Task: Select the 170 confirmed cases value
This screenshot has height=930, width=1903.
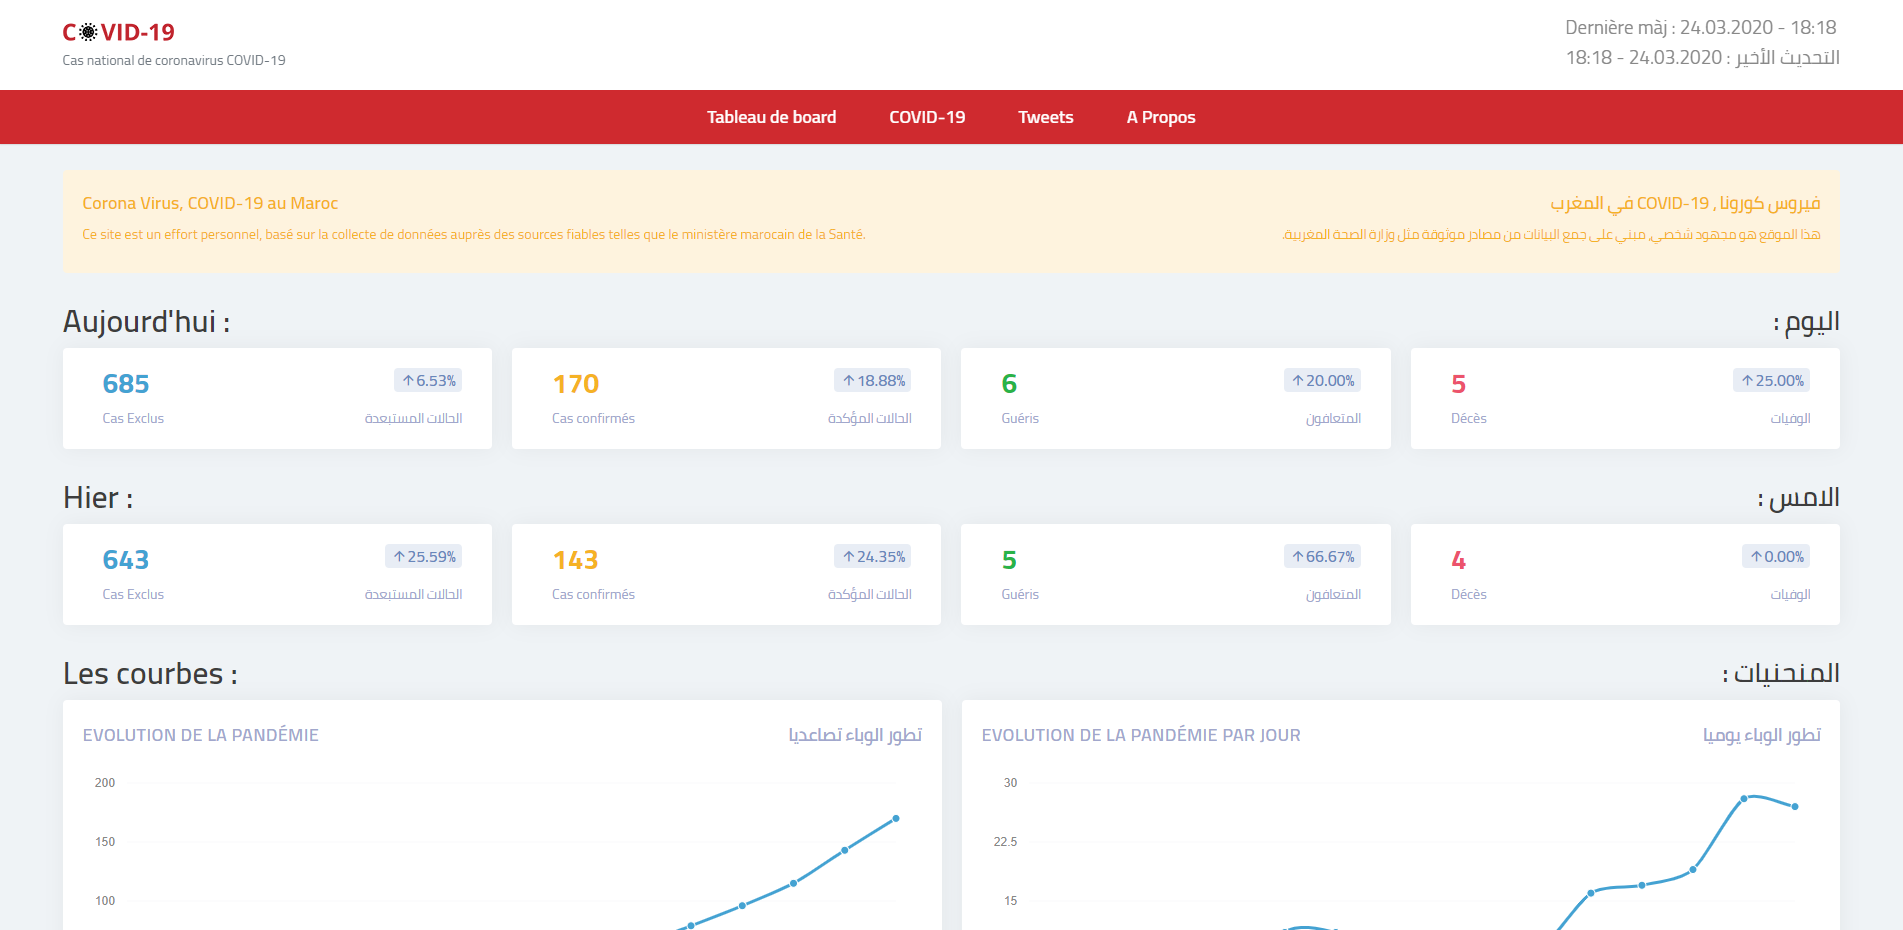Action: (x=576, y=384)
